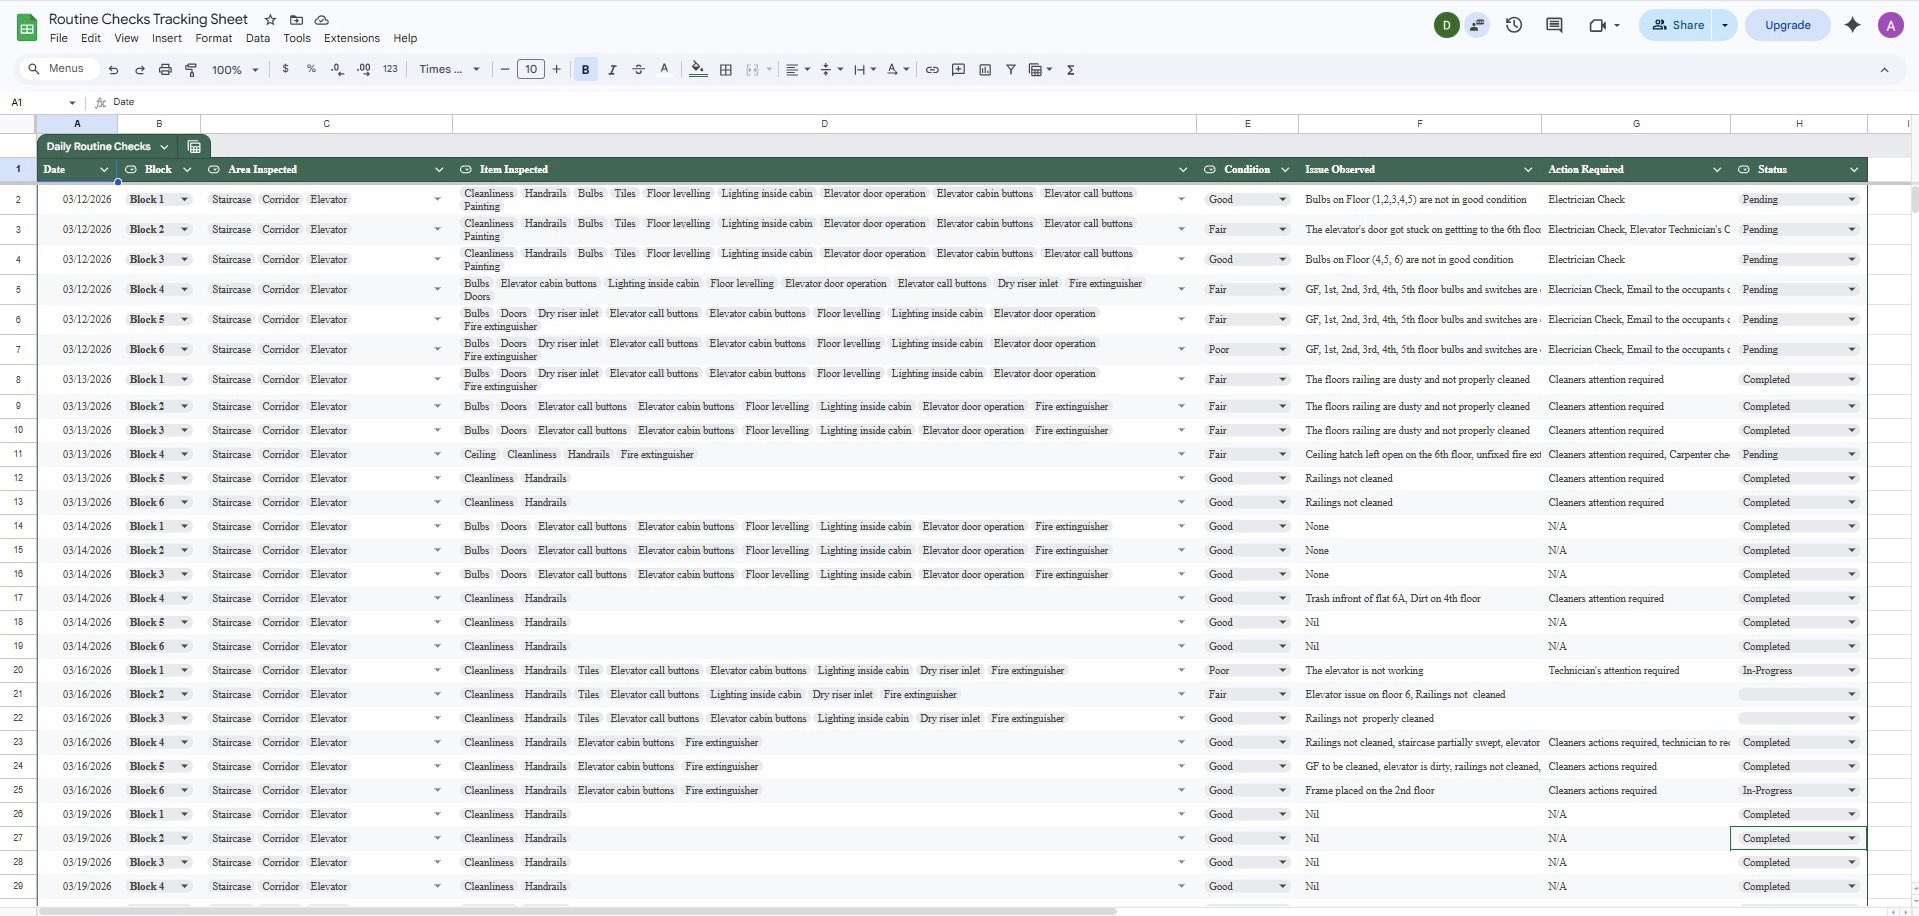Insert a link using toolbar icon

[932, 70]
